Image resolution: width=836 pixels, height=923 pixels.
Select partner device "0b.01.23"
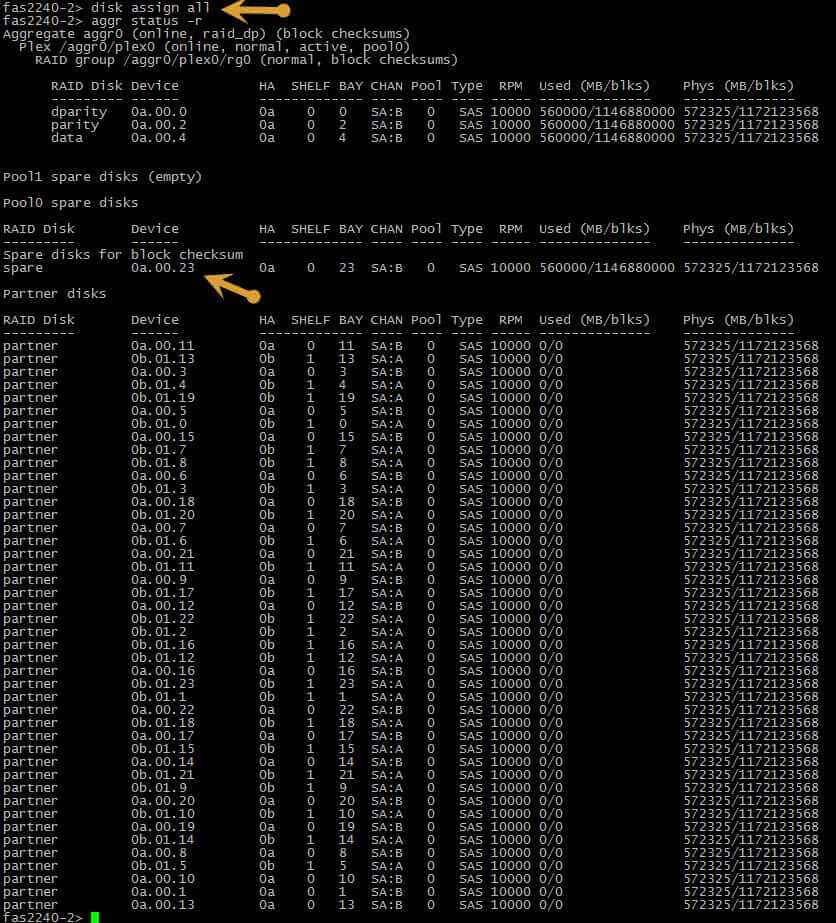tap(162, 683)
